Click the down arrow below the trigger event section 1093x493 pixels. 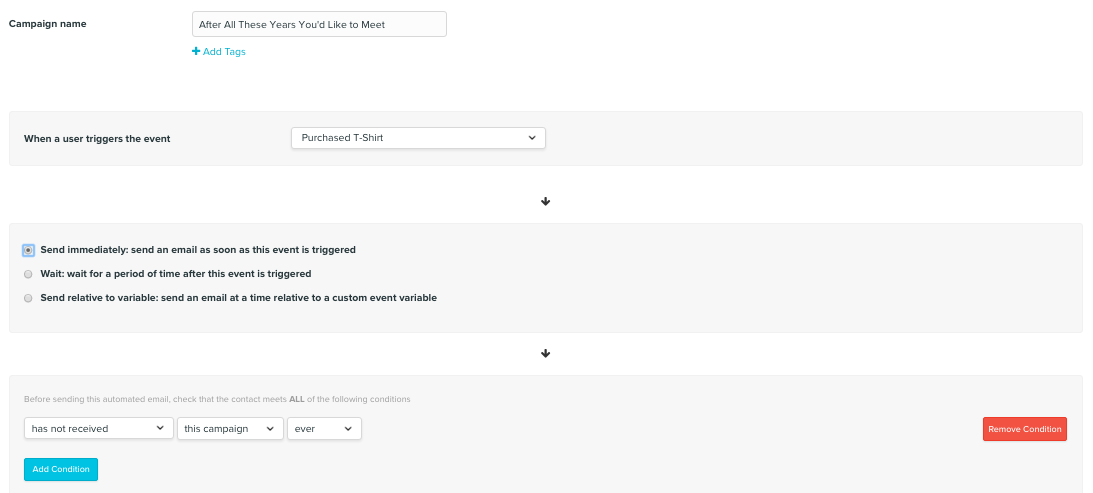point(546,201)
